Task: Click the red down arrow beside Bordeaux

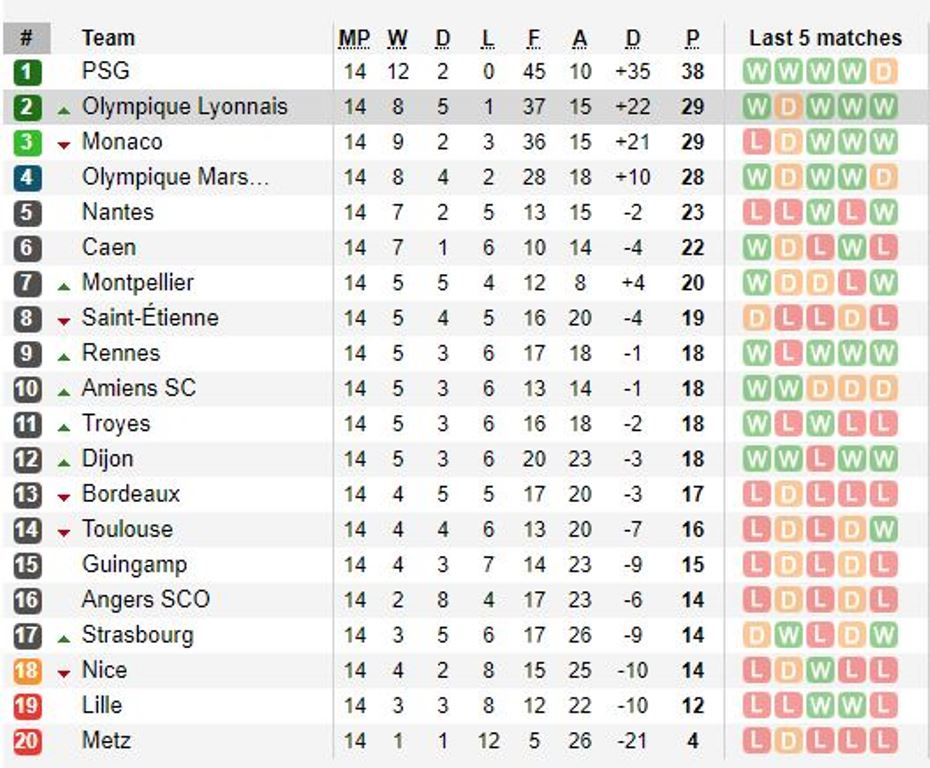Action: [x=63, y=498]
